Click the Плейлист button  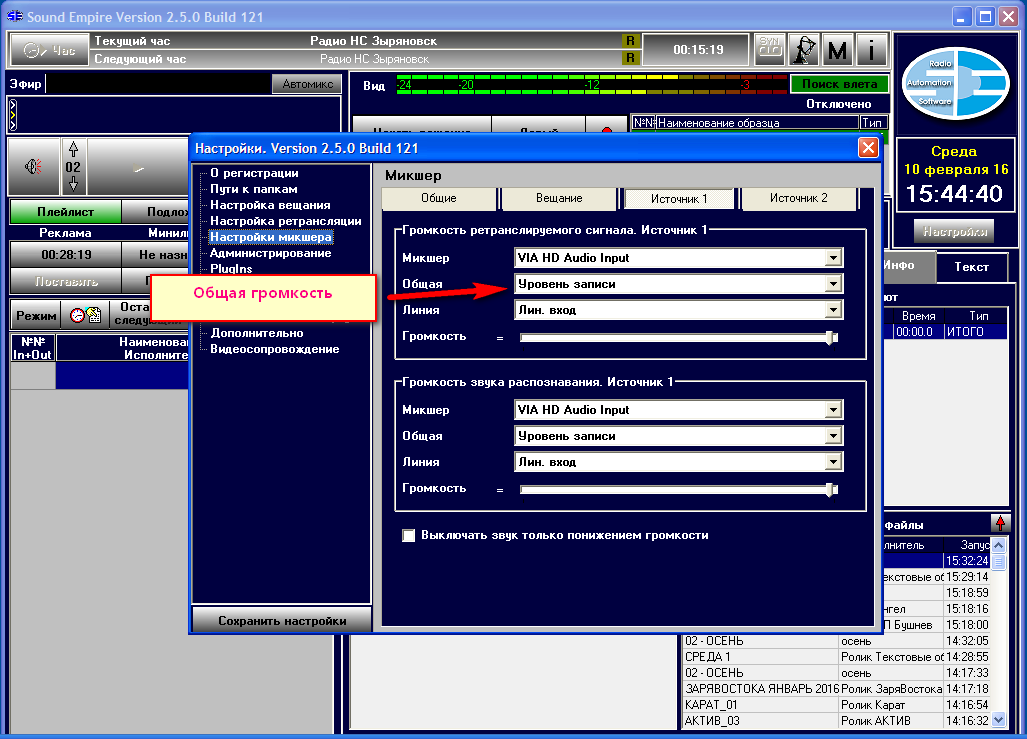65,212
